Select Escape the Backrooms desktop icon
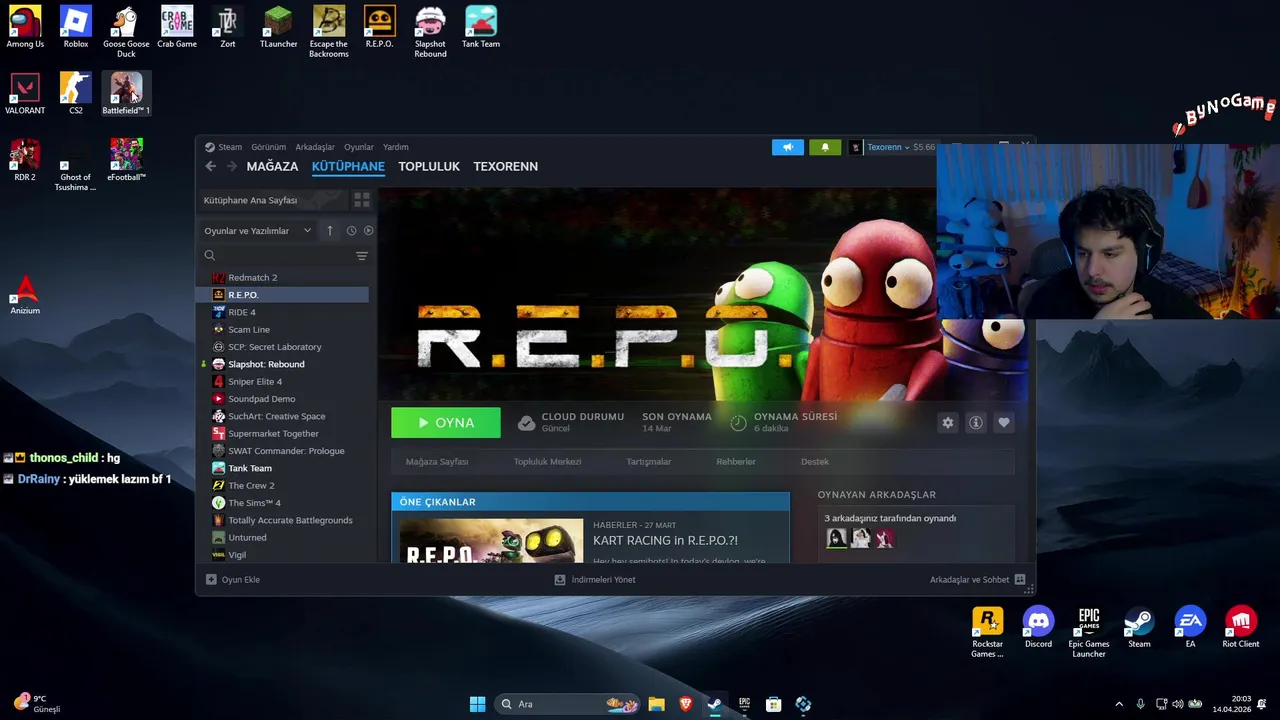 (329, 32)
